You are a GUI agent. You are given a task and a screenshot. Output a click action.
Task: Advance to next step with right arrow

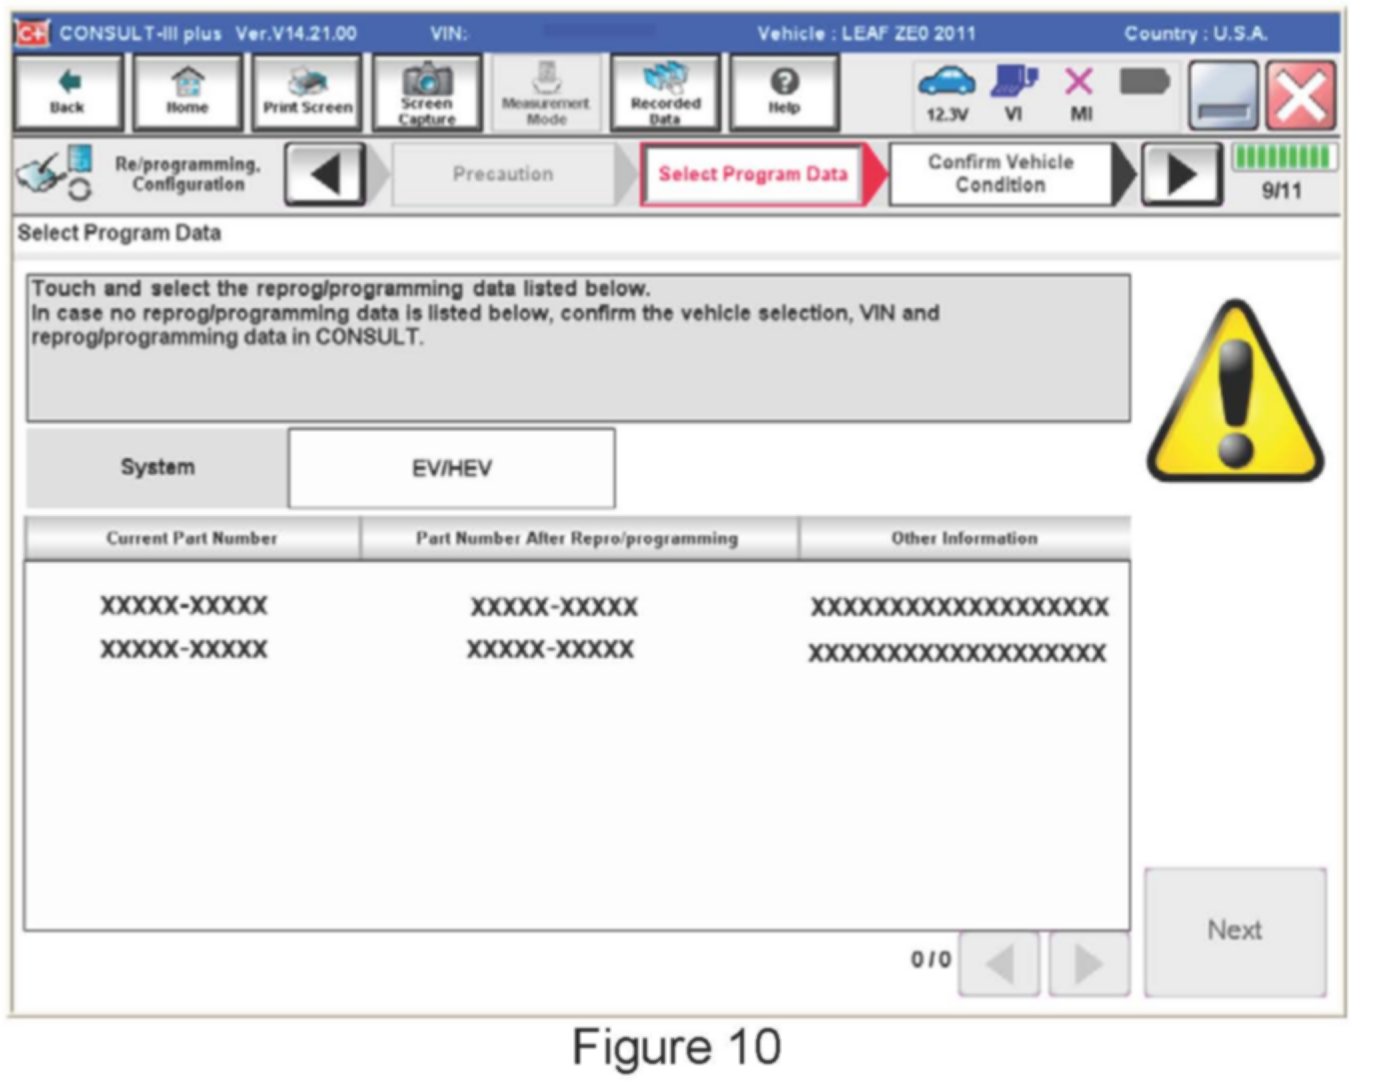(1182, 175)
